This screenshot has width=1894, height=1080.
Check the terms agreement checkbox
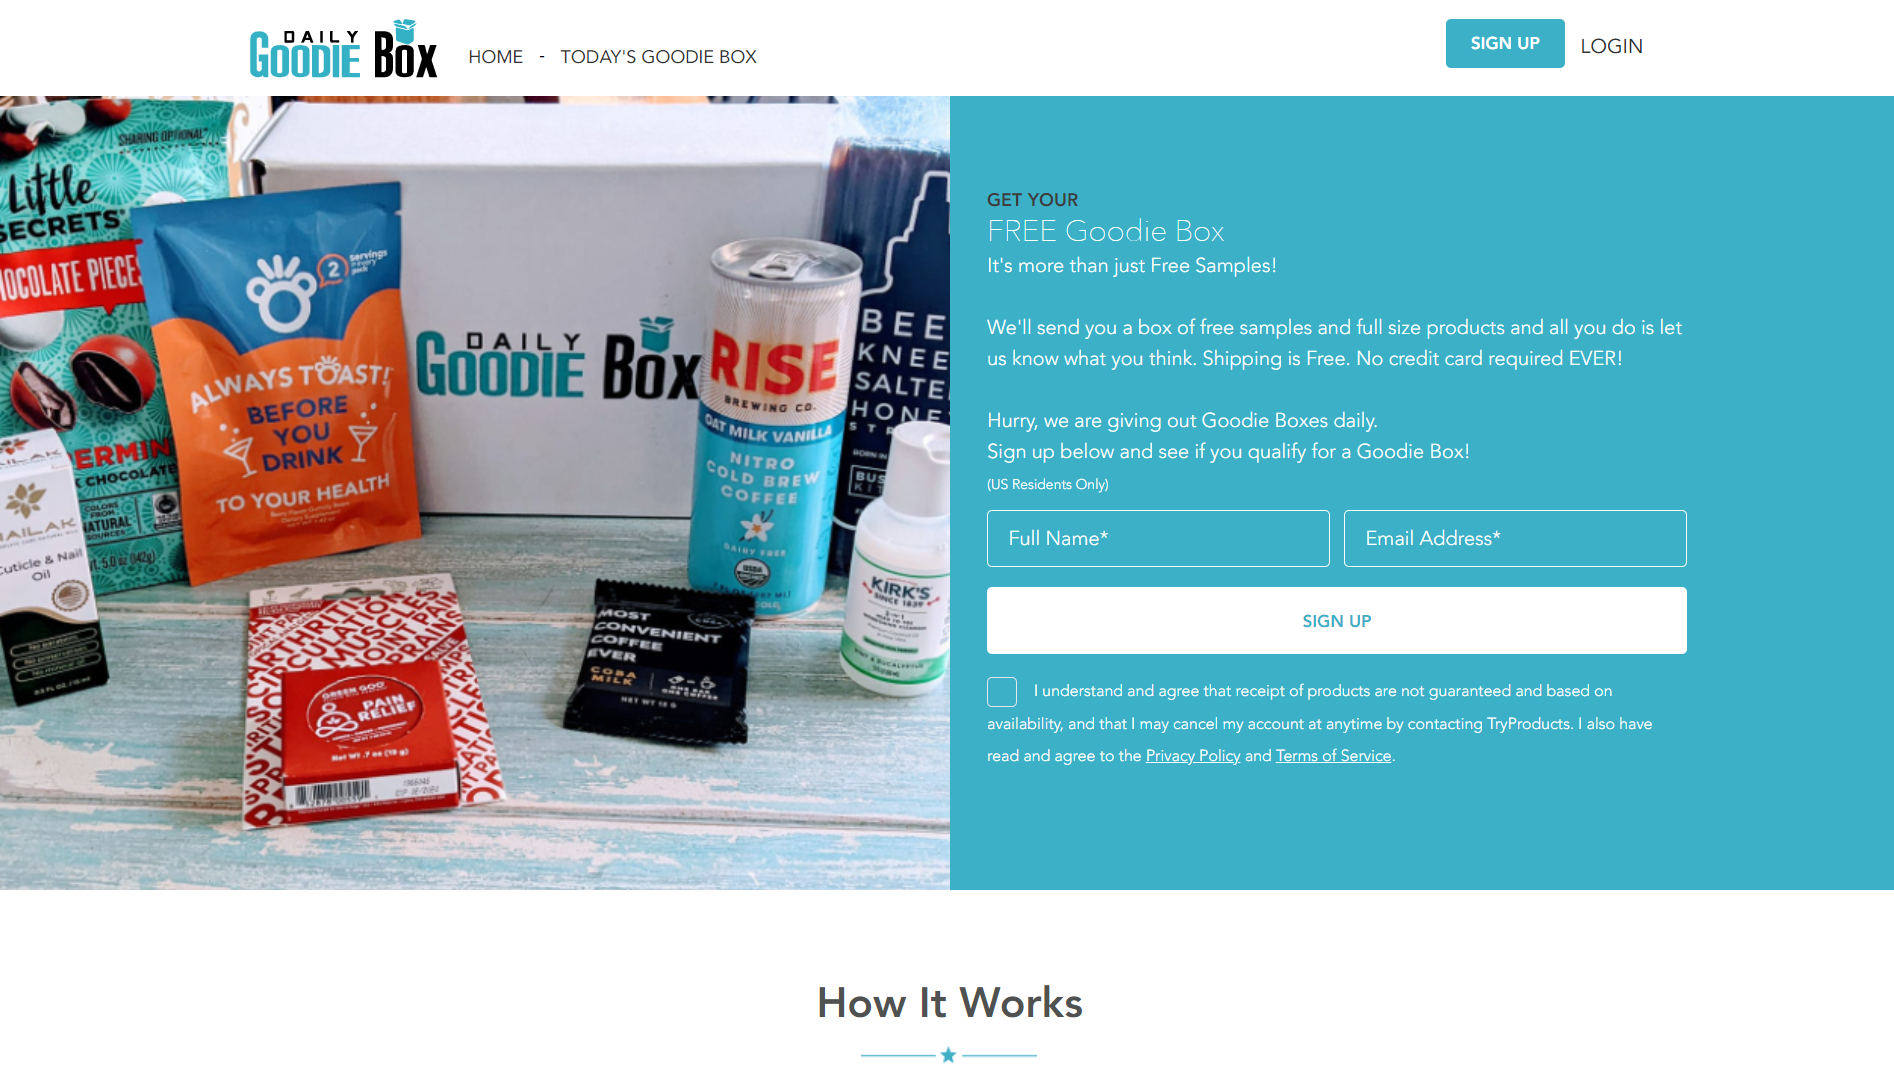point(1002,691)
